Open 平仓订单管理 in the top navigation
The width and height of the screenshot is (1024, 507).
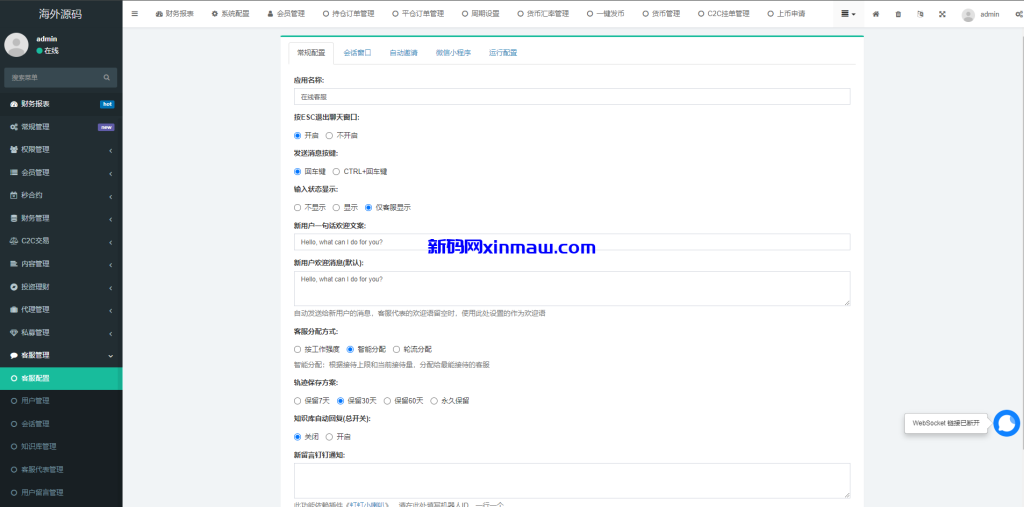tap(418, 14)
